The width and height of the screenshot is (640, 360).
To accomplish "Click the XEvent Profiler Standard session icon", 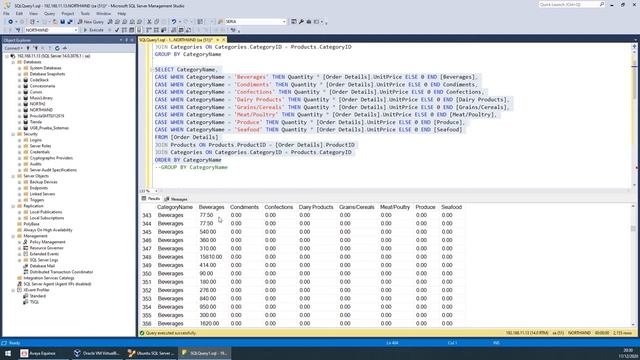I will point(26,296).
